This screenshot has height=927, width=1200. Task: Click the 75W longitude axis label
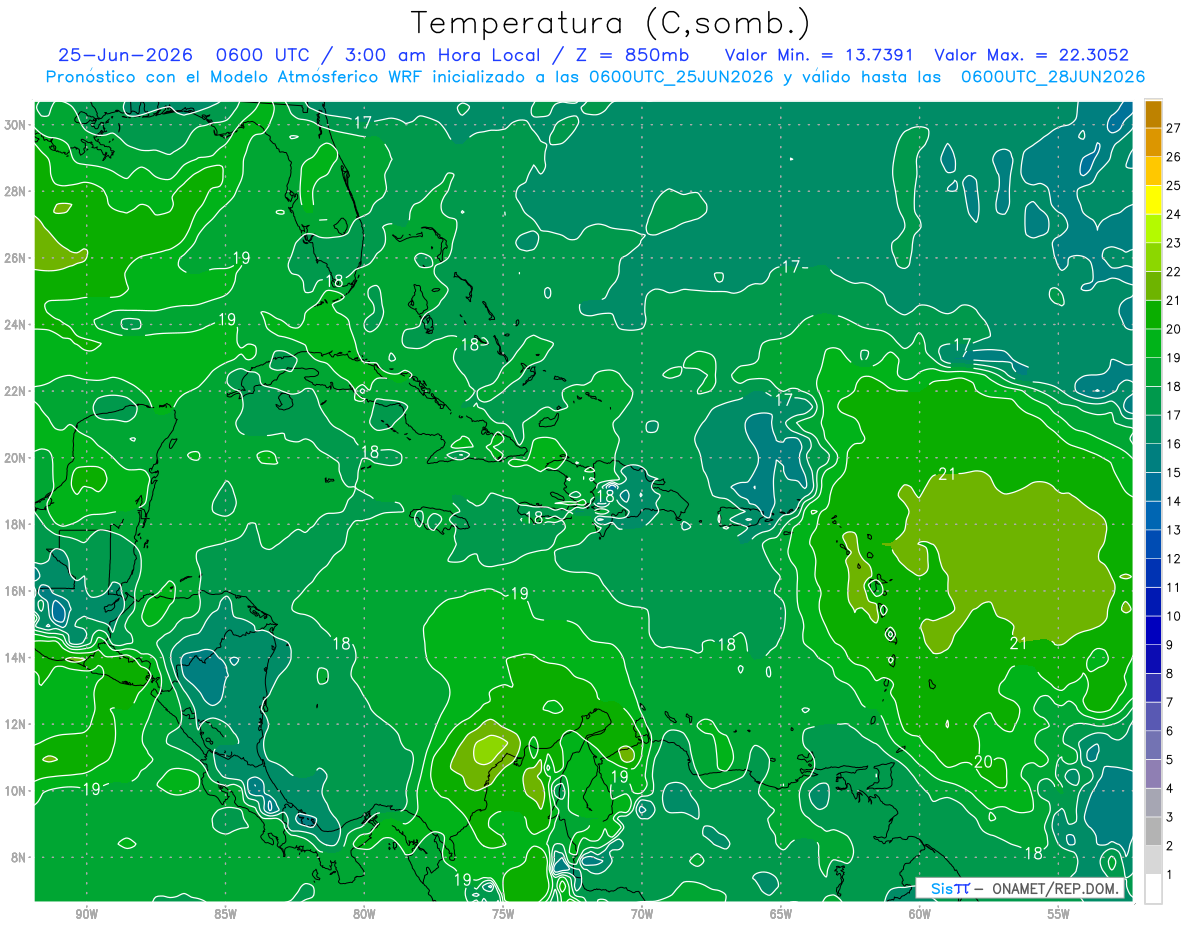[503, 914]
